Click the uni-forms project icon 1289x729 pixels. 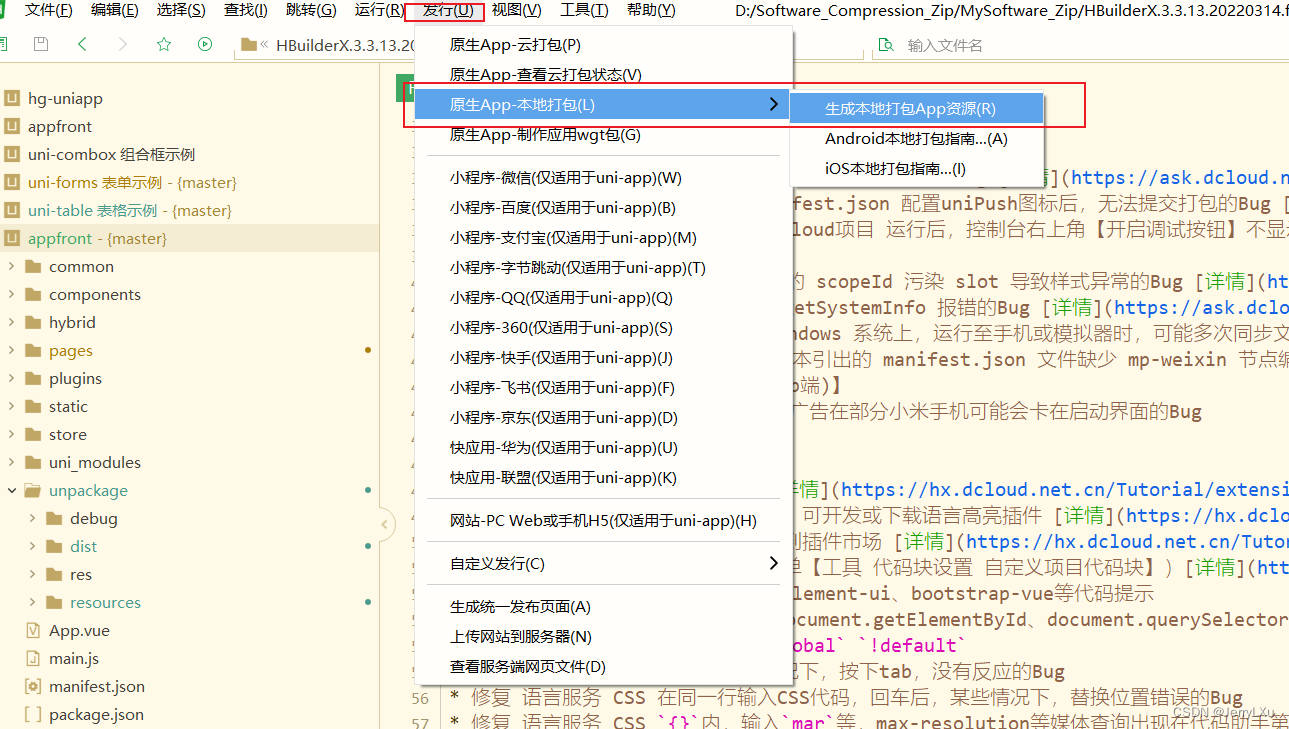[12, 182]
